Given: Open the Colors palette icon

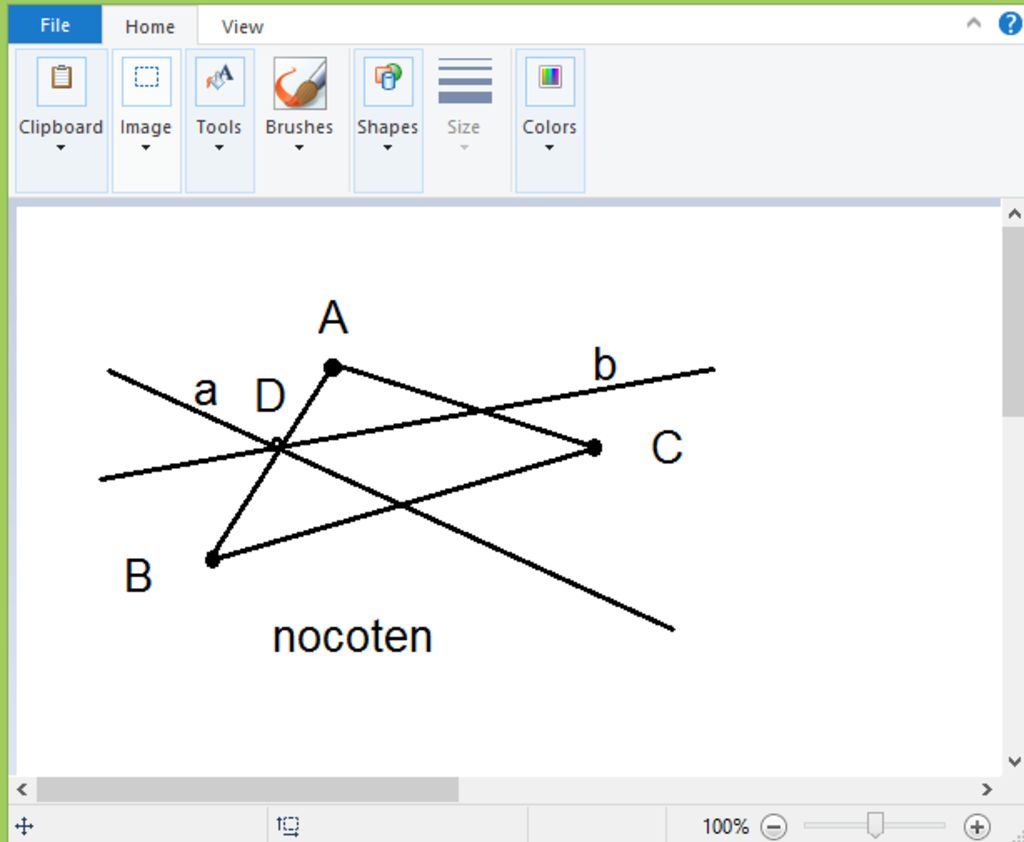Looking at the screenshot, I should point(550,81).
